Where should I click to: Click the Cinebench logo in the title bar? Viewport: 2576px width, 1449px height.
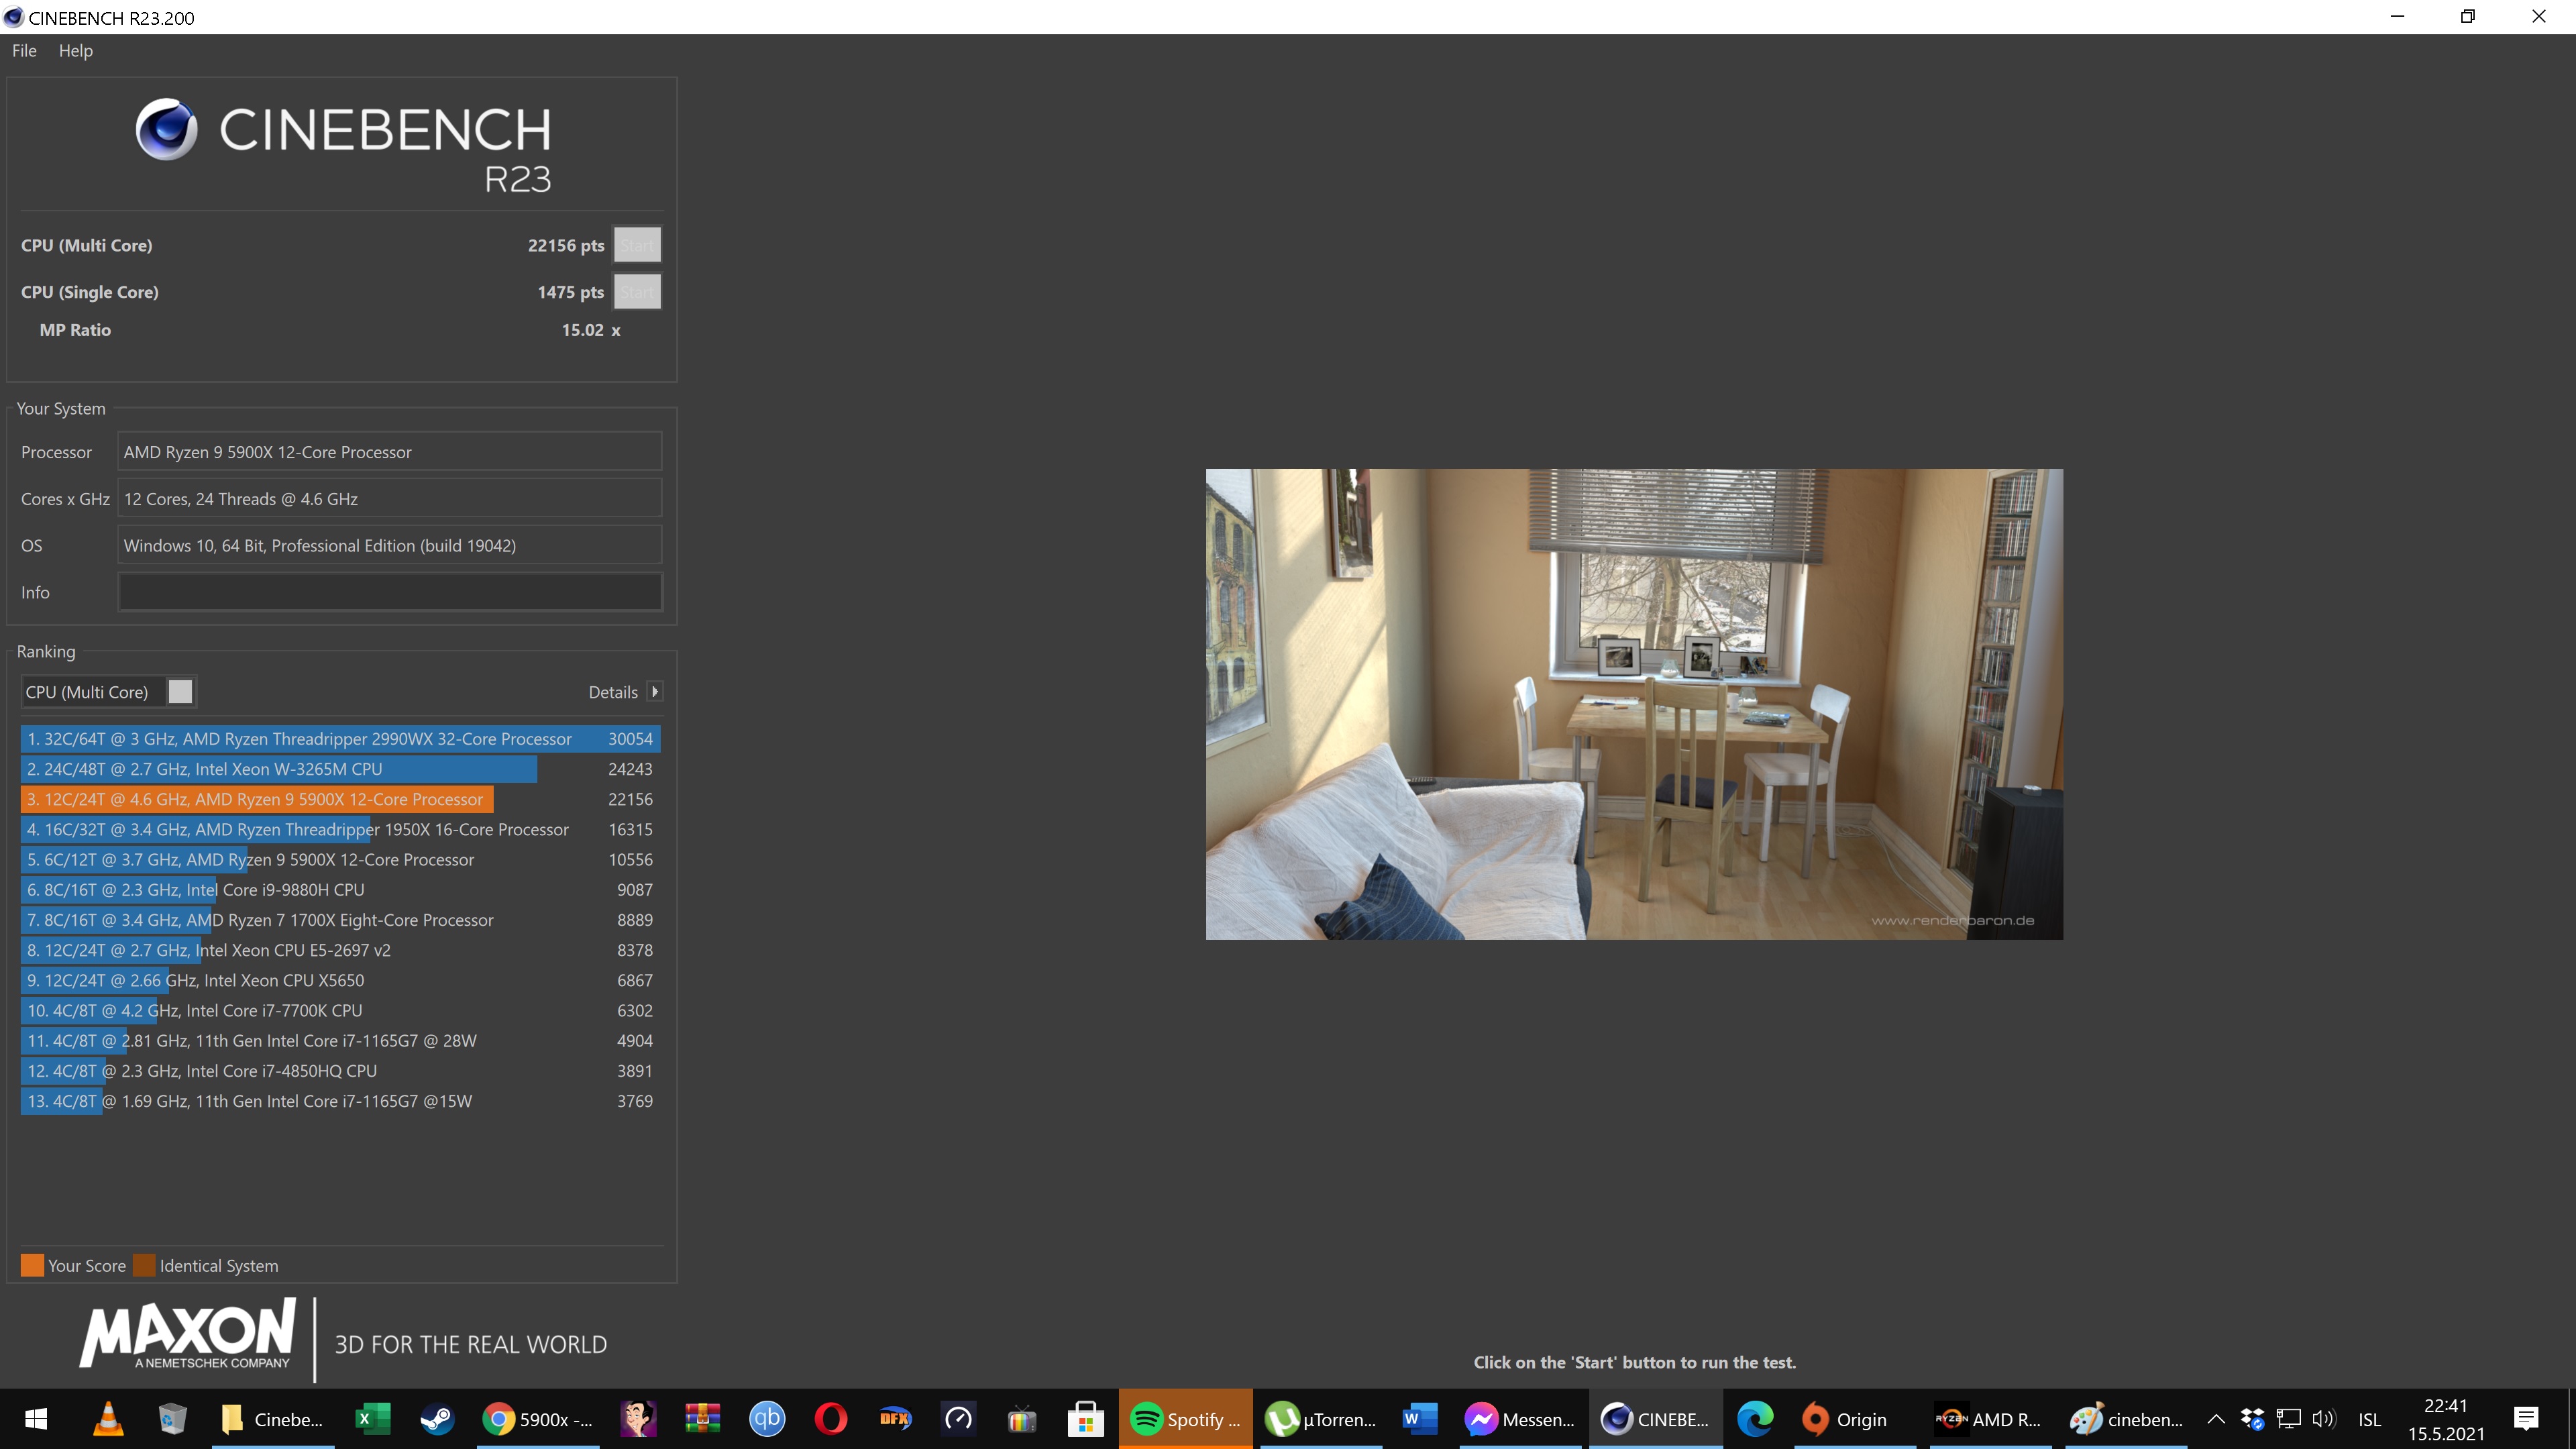tap(14, 16)
